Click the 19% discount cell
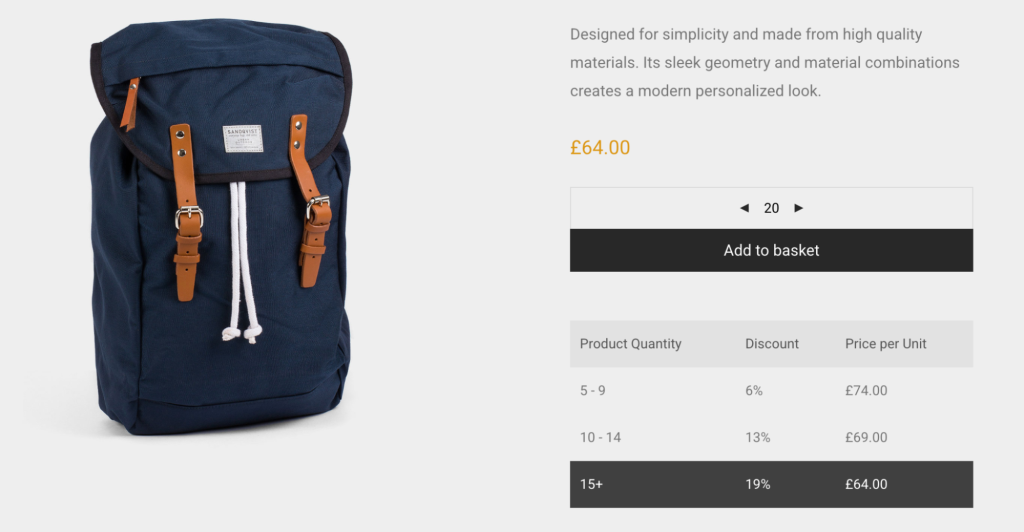 757,485
